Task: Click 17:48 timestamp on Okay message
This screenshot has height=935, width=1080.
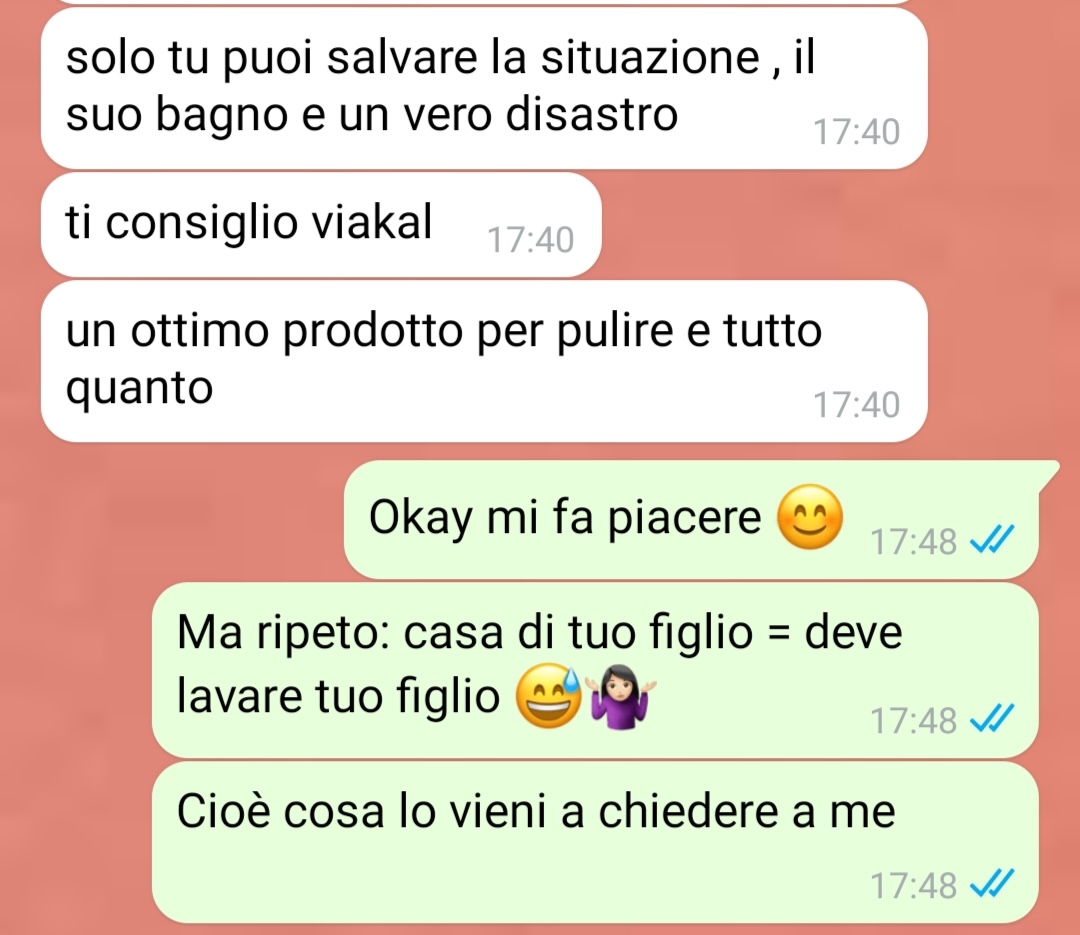Action: 913,542
